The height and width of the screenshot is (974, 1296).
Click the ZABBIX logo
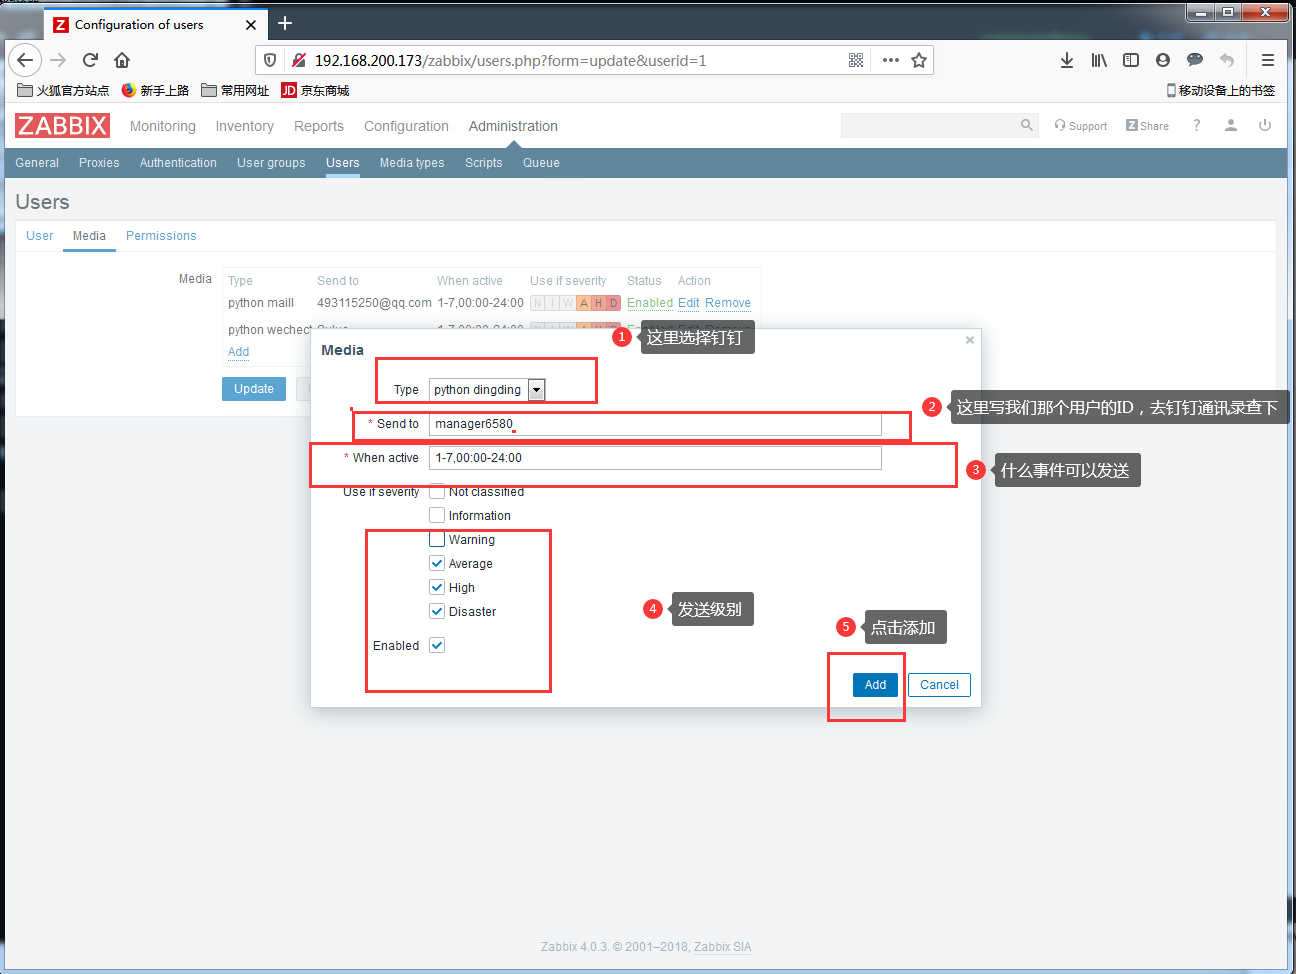point(62,126)
